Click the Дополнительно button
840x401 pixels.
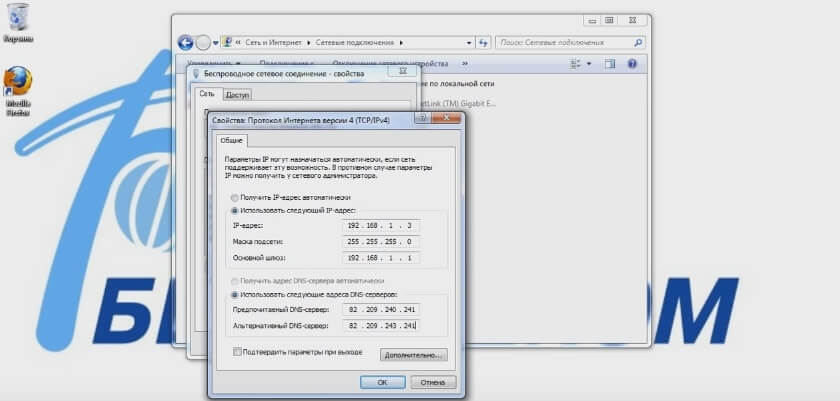(x=414, y=355)
